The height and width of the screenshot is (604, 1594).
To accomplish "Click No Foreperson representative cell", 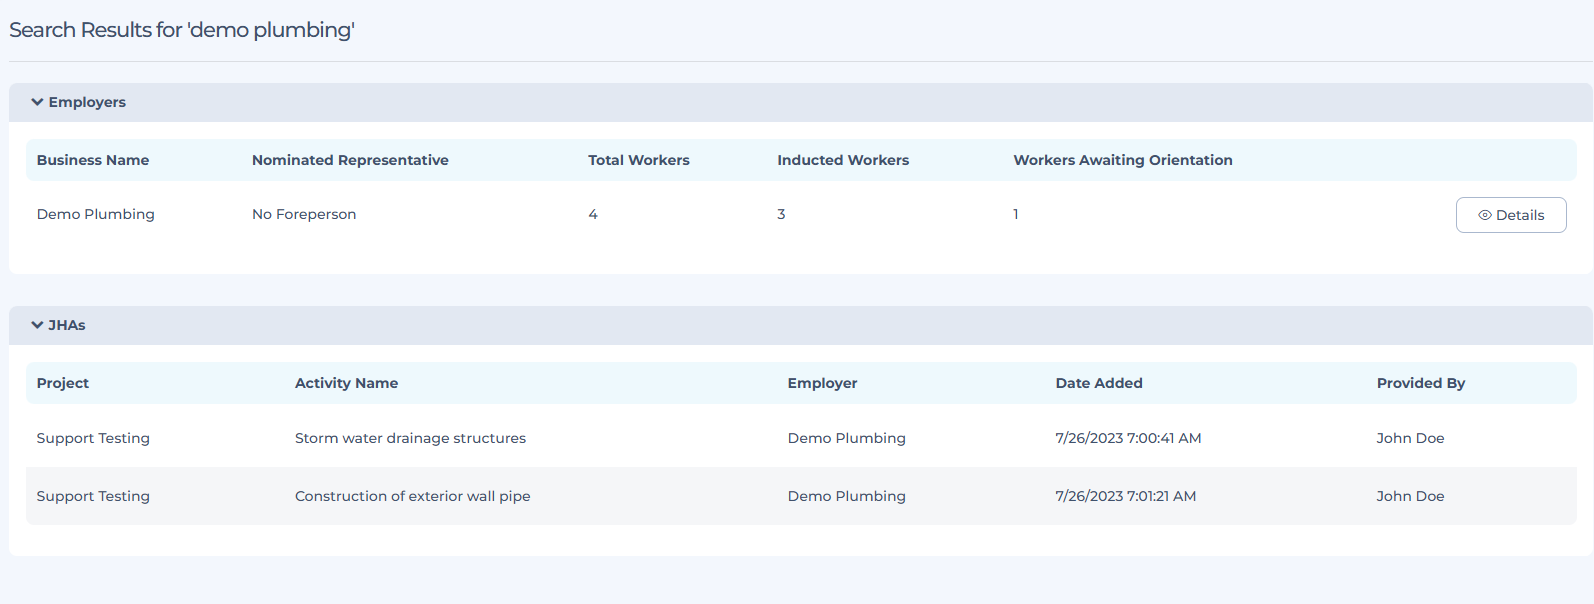I will [304, 214].
